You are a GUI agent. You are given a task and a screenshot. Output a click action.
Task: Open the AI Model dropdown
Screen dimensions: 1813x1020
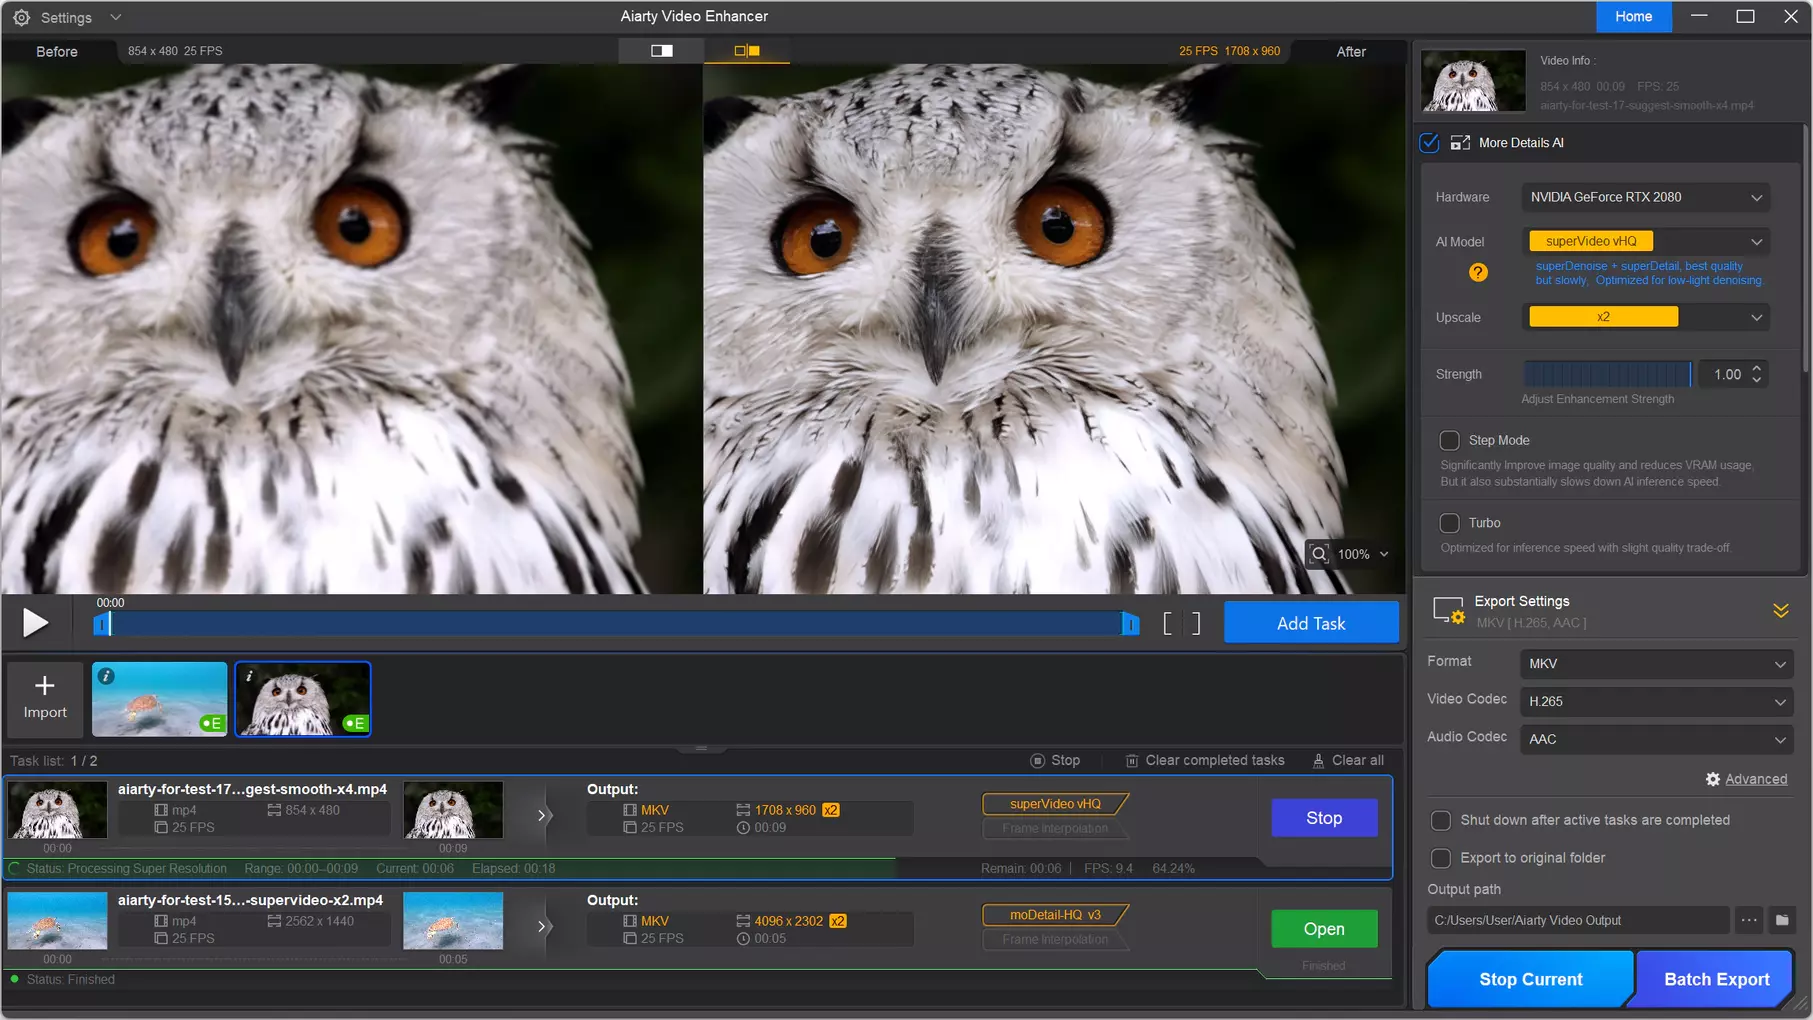1646,241
